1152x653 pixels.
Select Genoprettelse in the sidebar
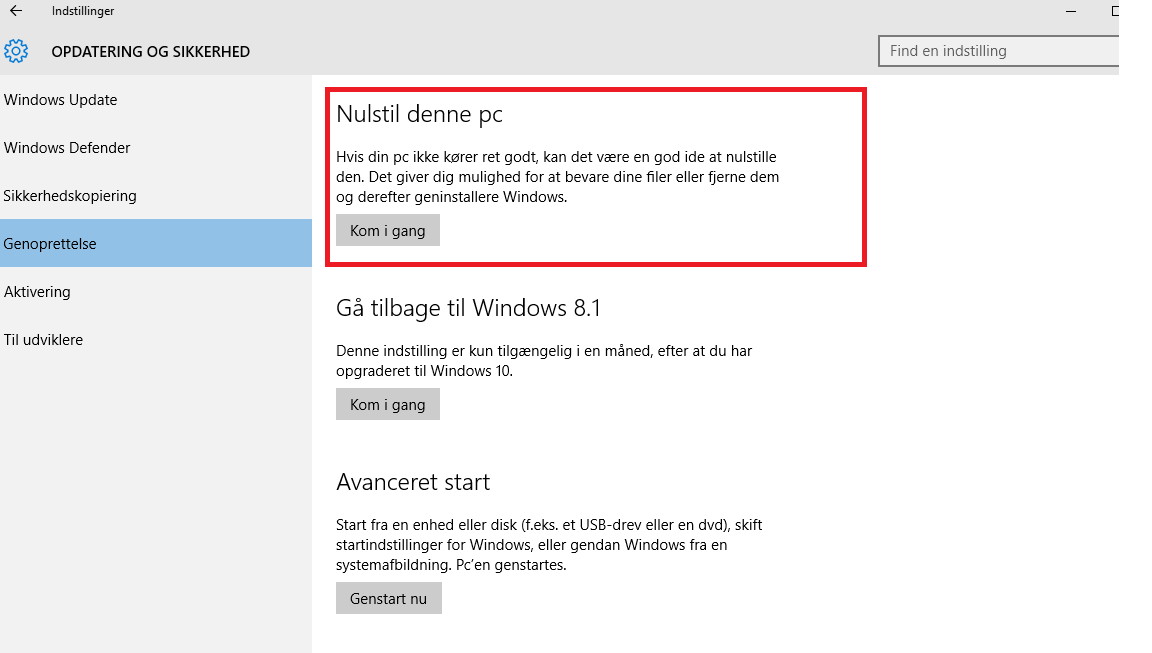click(x=156, y=243)
